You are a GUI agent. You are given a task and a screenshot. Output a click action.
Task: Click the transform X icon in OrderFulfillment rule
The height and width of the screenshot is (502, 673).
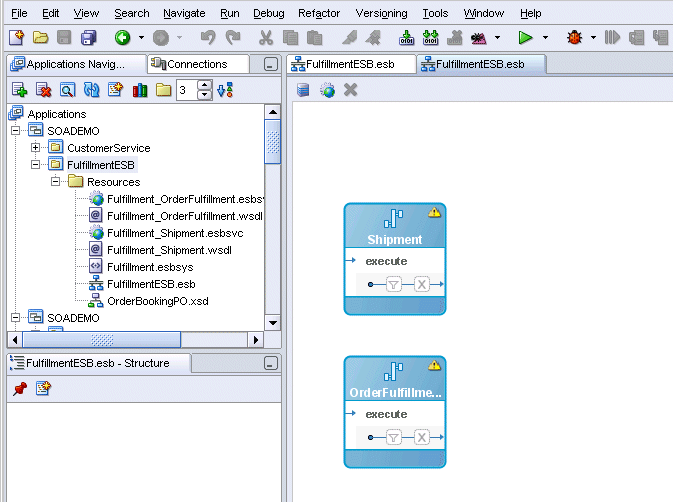(x=422, y=437)
